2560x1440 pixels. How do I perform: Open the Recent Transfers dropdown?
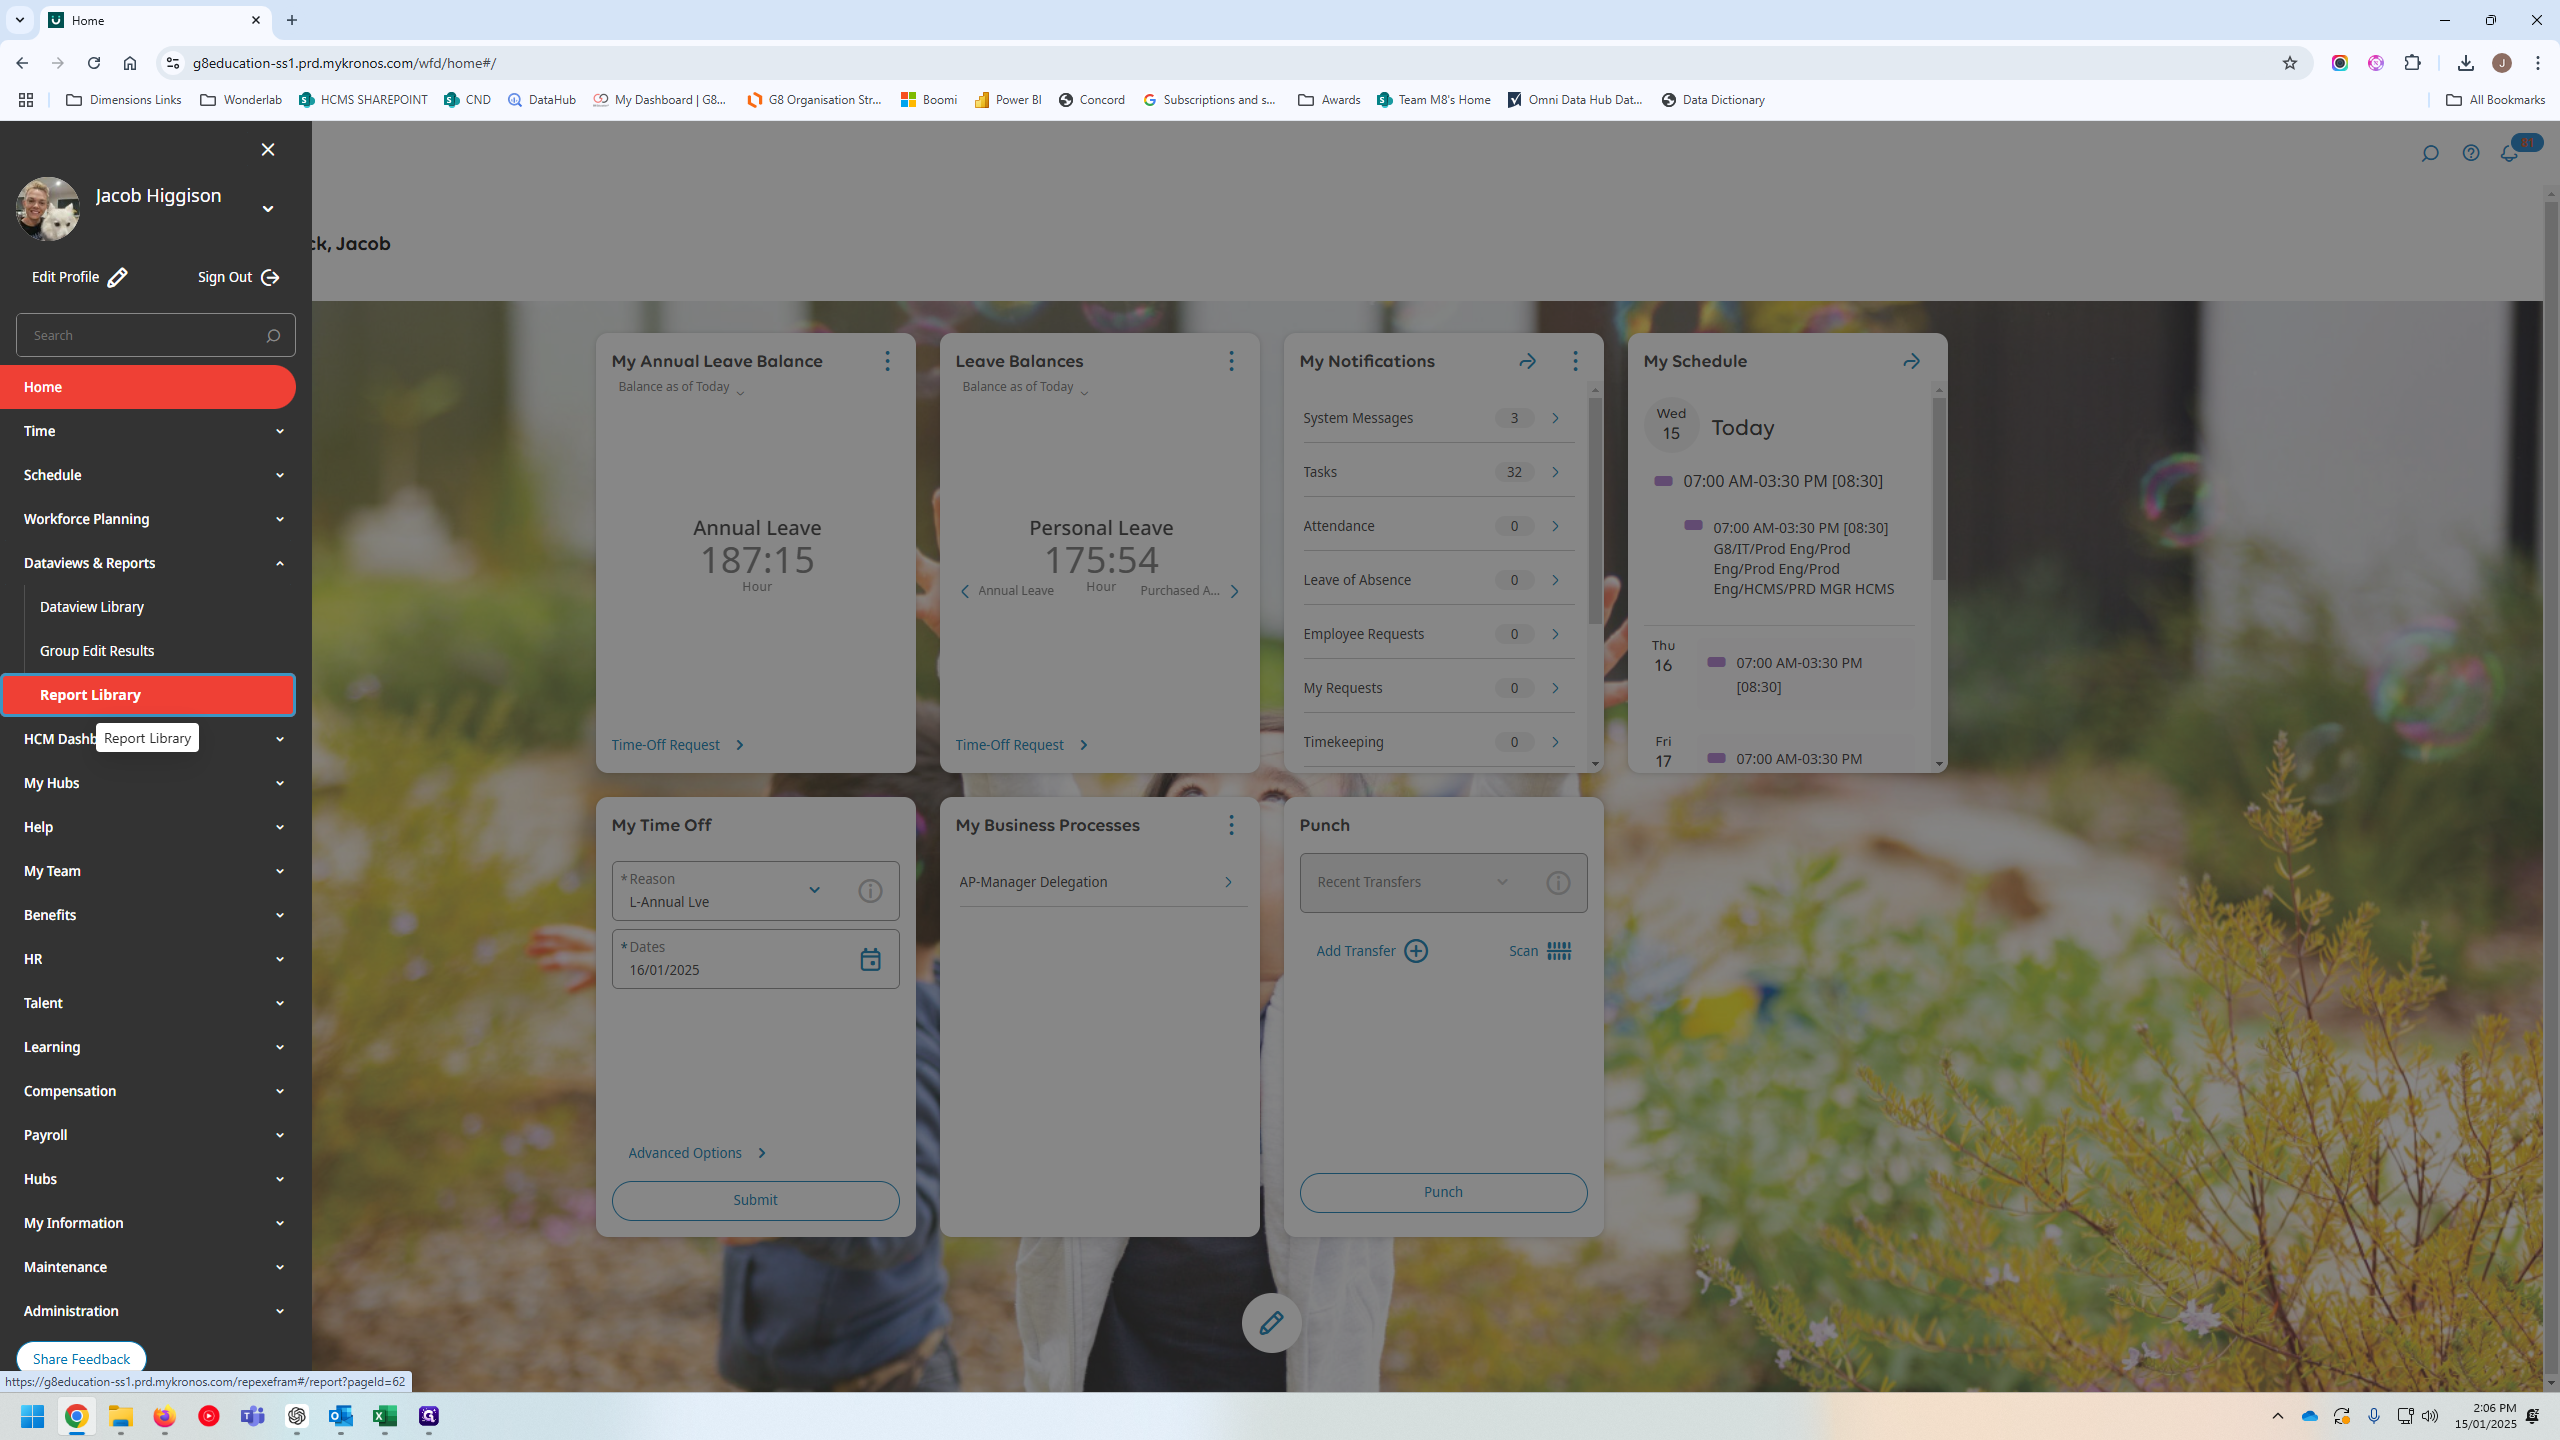point(1502,882)
